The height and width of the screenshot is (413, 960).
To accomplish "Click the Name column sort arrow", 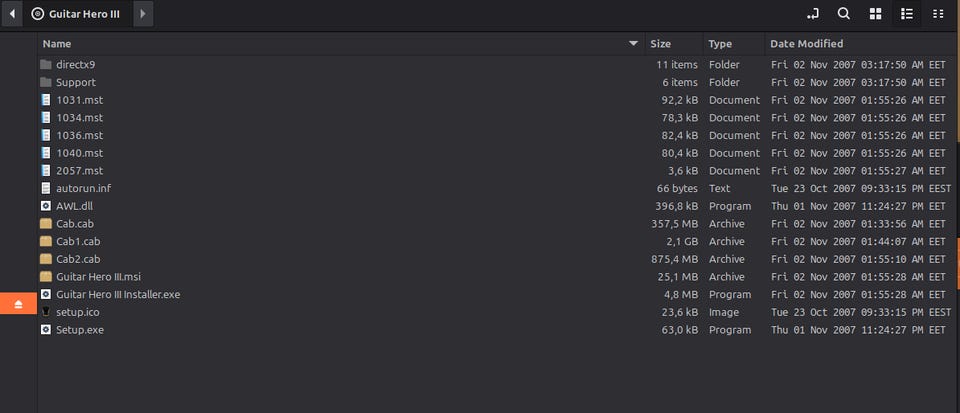I will [x=634, y=43].
